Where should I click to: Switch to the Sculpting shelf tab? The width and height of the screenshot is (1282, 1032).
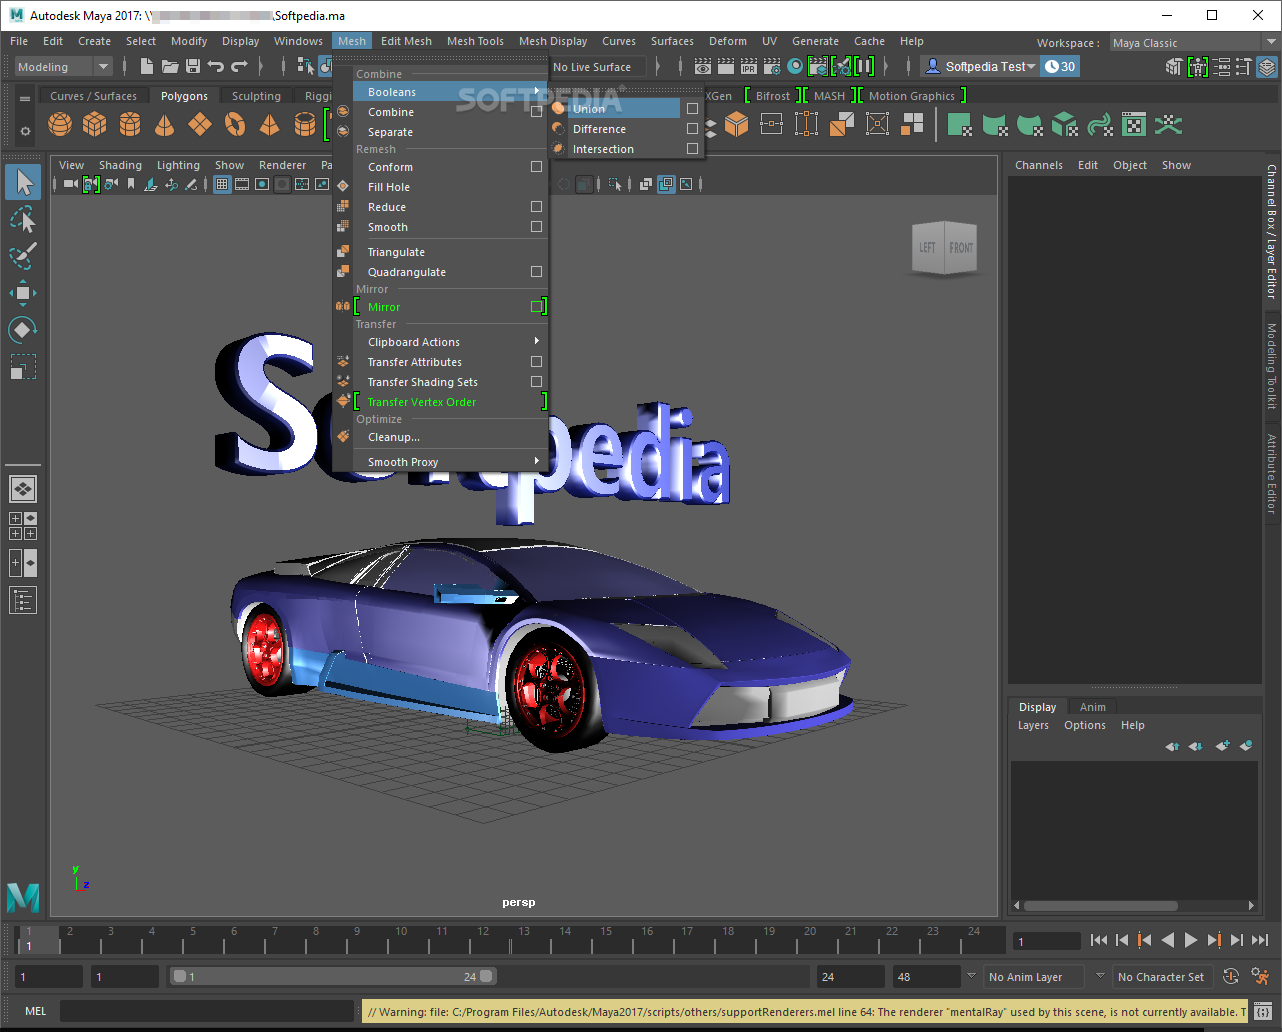click(256, 96)
